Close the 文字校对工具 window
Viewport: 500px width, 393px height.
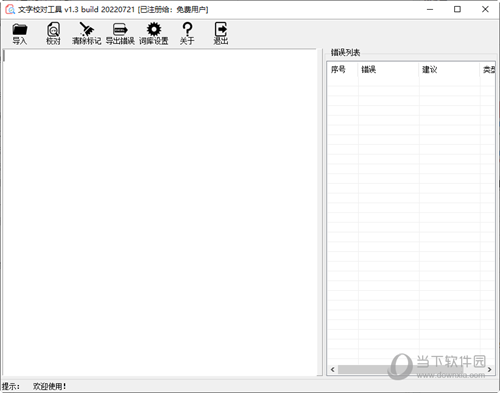click(485, 9)
